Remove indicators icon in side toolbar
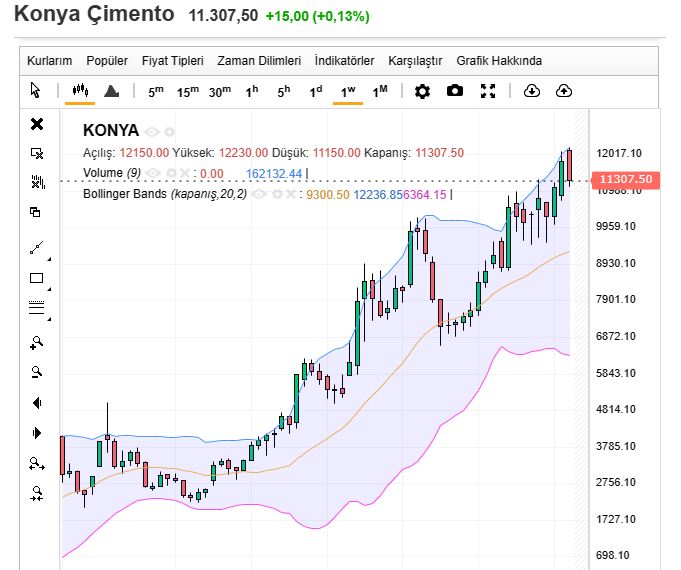The width and height of the screenshot is (681, 570). coord(38,182)
